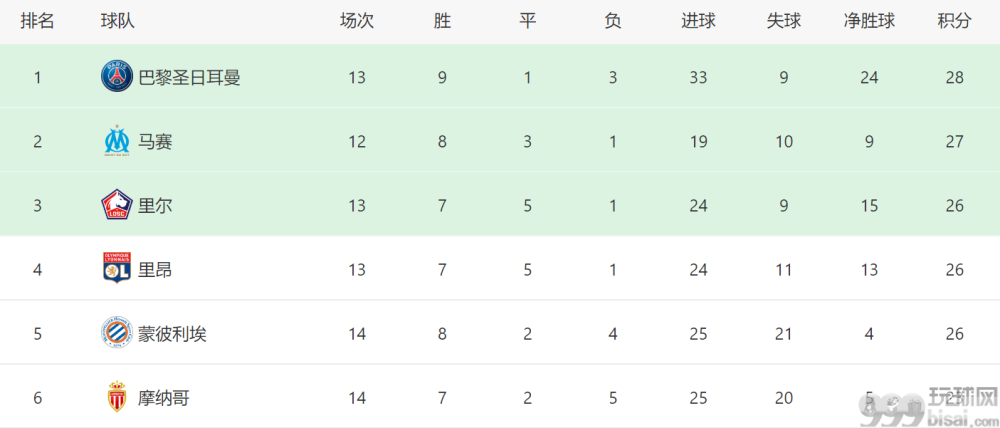
Task: Click the Monaco club crest icon
Action: pos(117,397)
